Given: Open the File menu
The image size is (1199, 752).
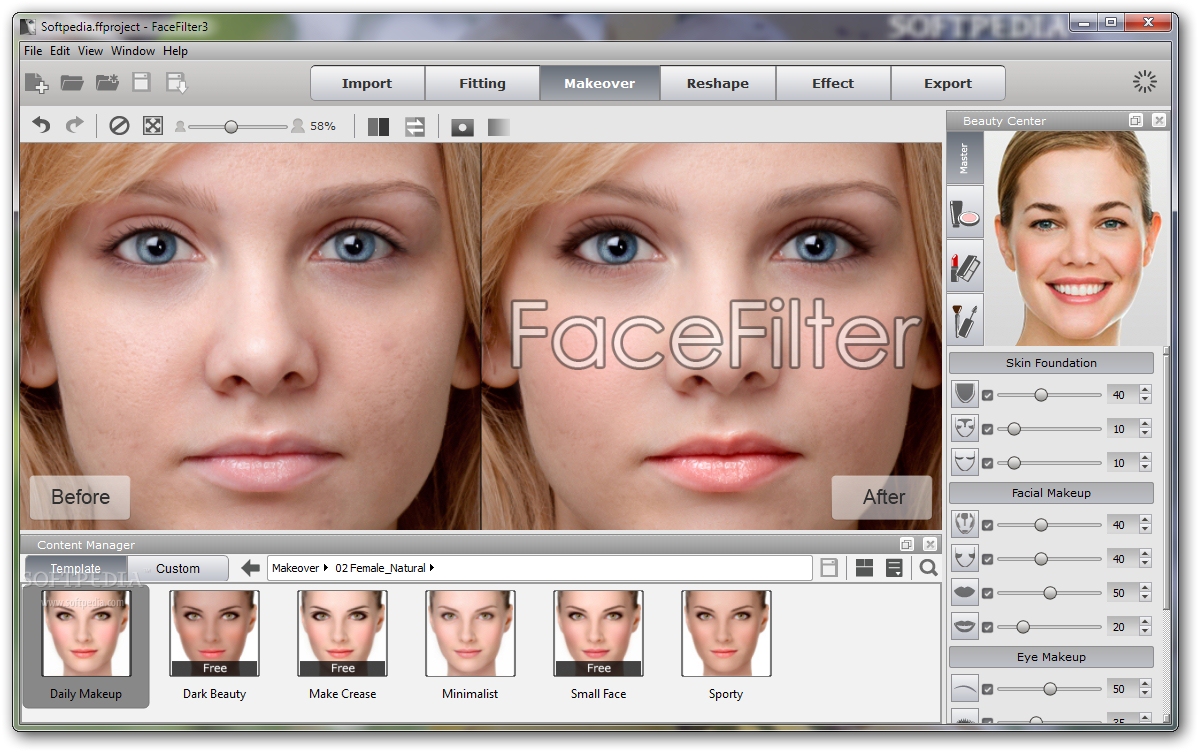Looking at the screenshot, I should click(x=33, y=50).
